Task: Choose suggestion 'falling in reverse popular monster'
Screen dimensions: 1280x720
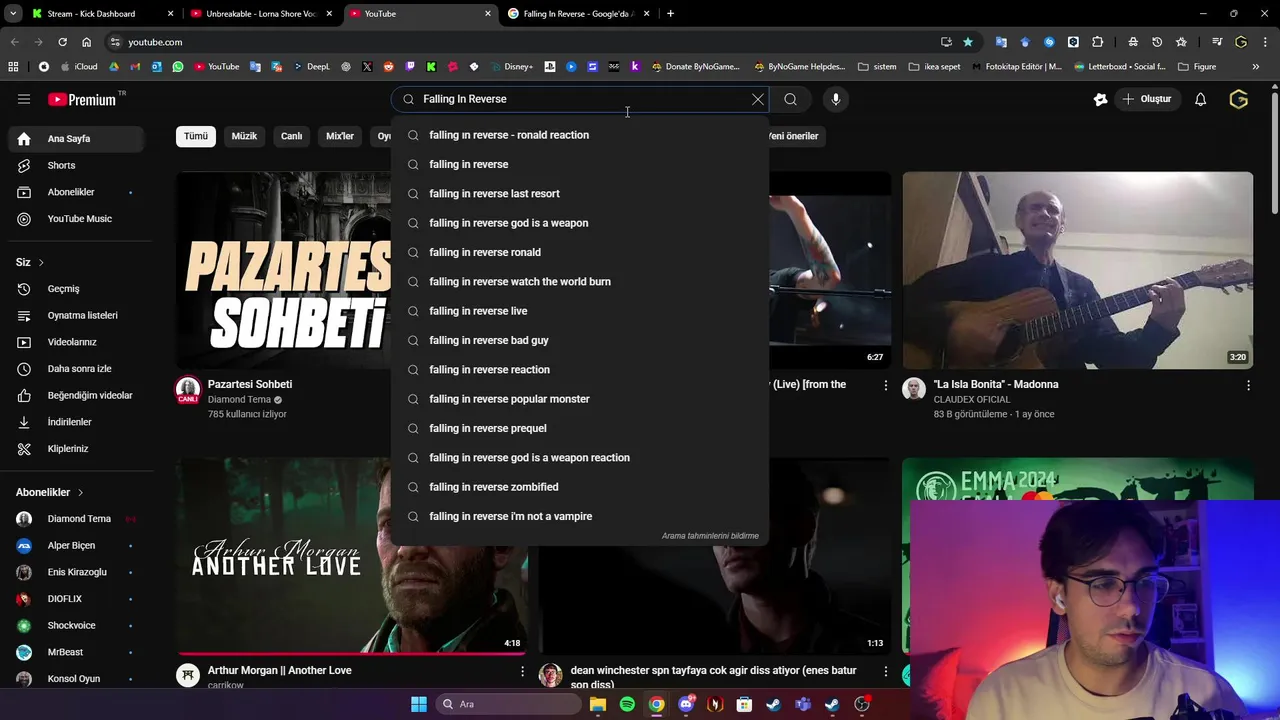Action: pos(580,399)
